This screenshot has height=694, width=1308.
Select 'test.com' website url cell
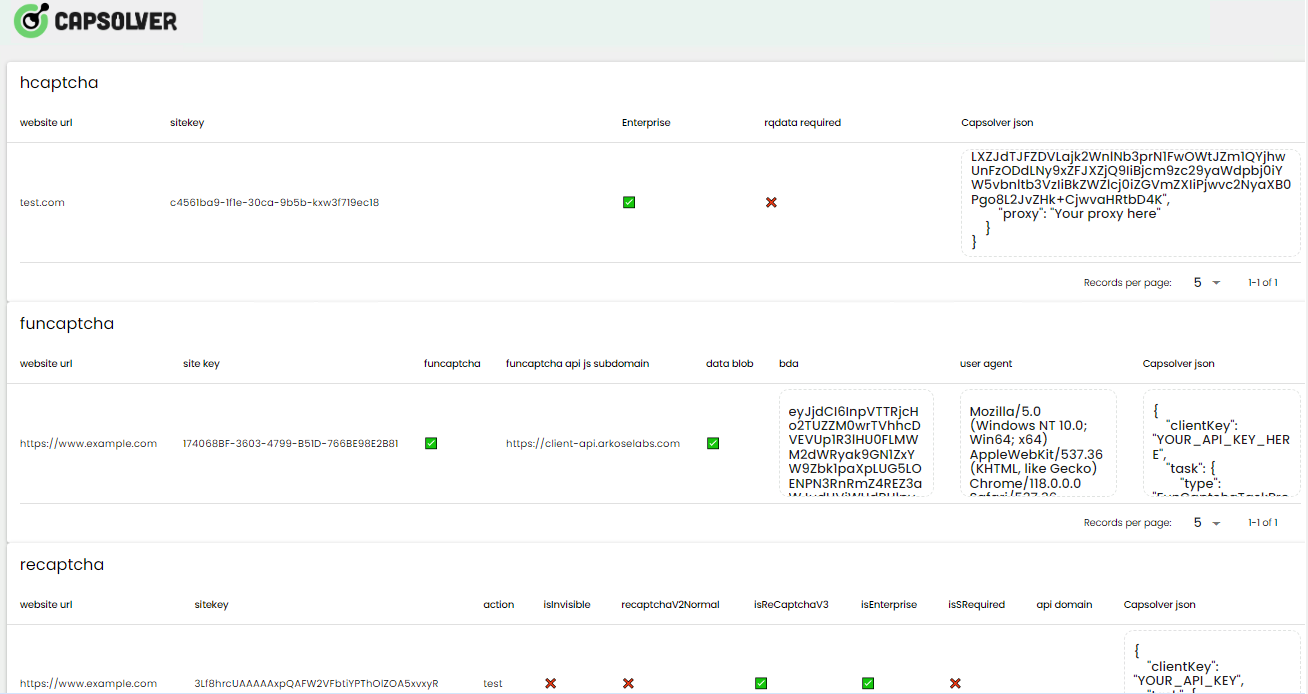[42, 203]
